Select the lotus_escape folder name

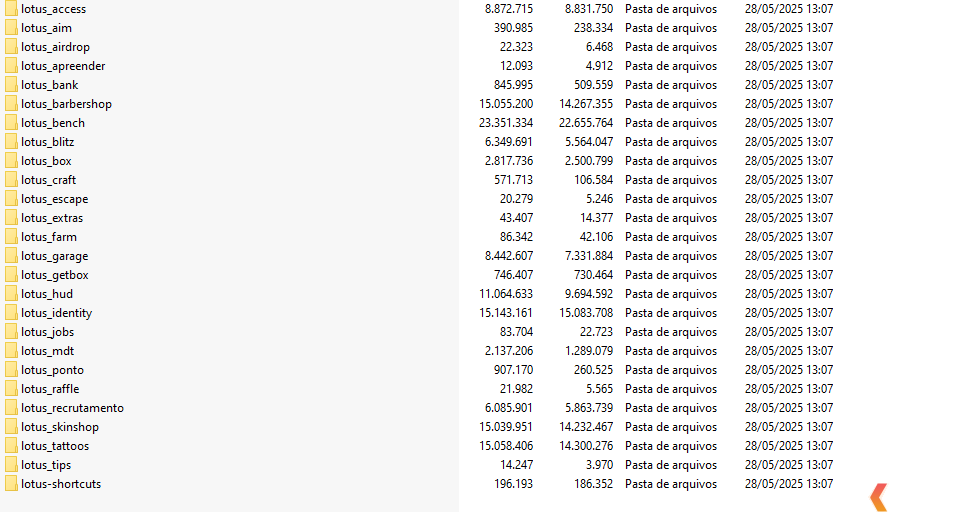click(54, 199)
